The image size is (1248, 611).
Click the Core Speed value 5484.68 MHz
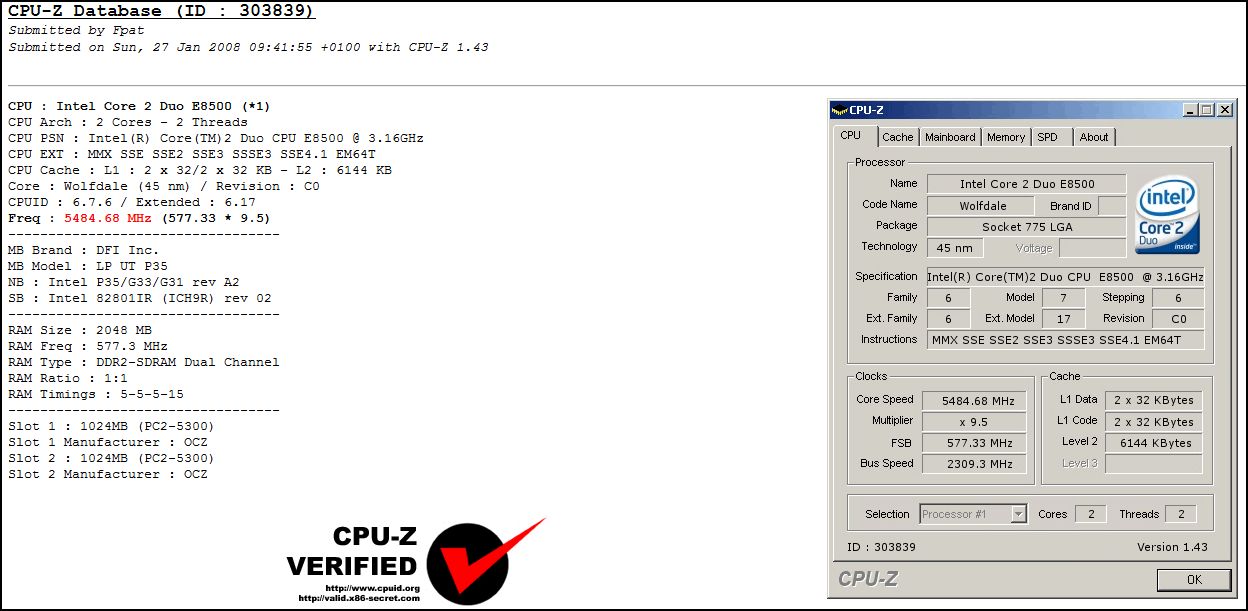point(974,401)
